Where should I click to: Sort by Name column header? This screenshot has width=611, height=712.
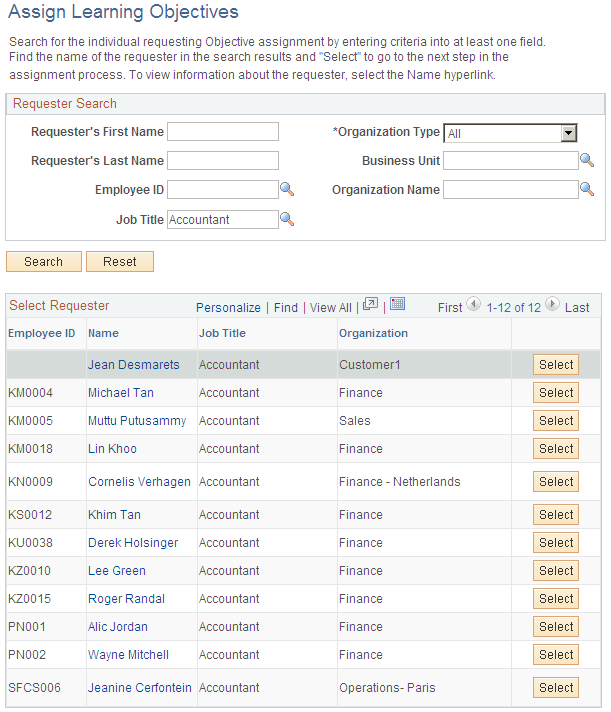tap(103, 333)
